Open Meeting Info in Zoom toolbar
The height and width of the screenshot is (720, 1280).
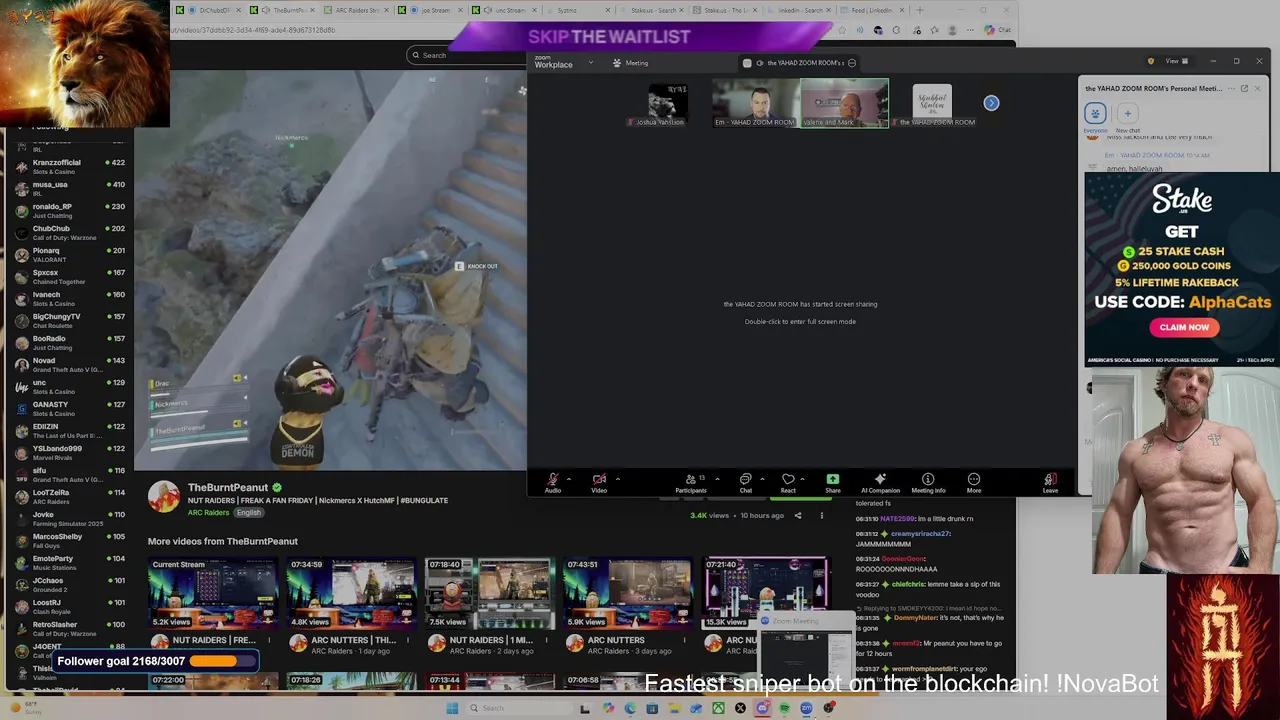(x=928, y=483)
